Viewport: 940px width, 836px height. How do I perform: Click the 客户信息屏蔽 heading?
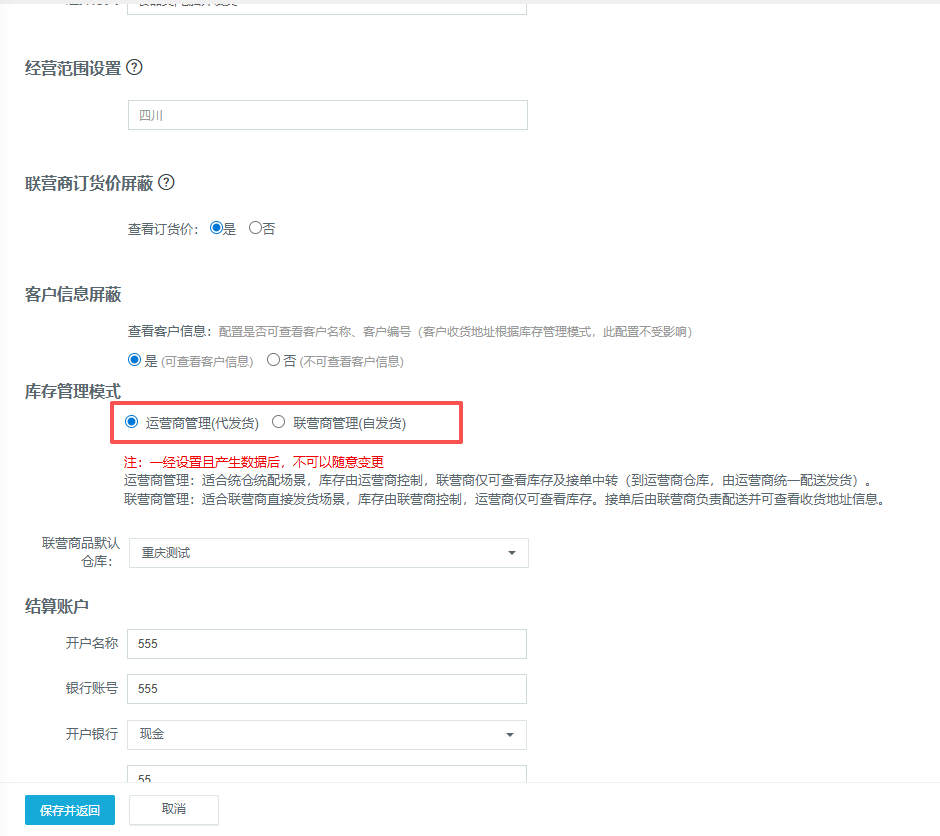tap(73, 294)
